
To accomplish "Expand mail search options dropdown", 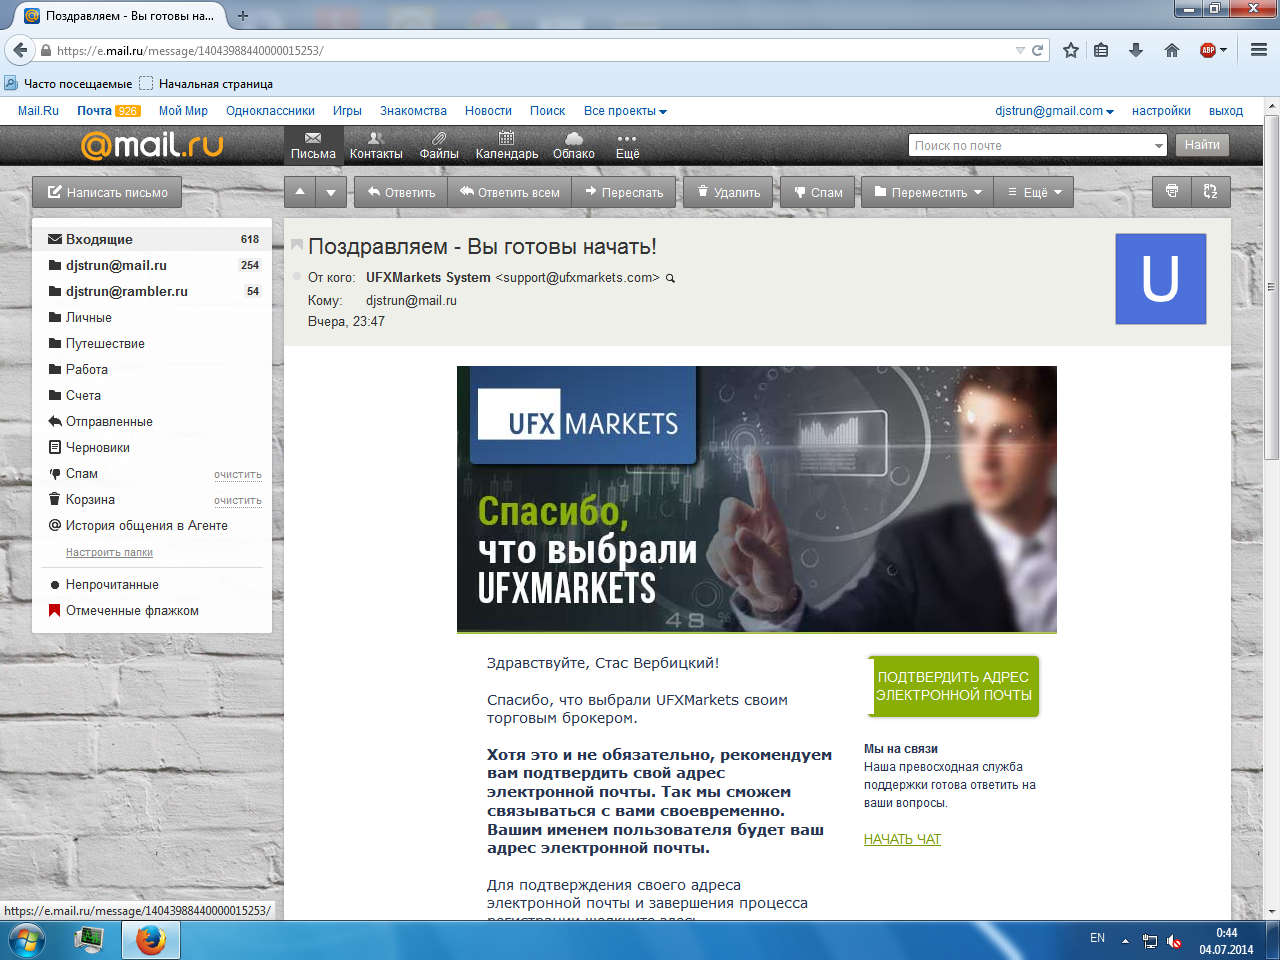I will pos(1159,146).
